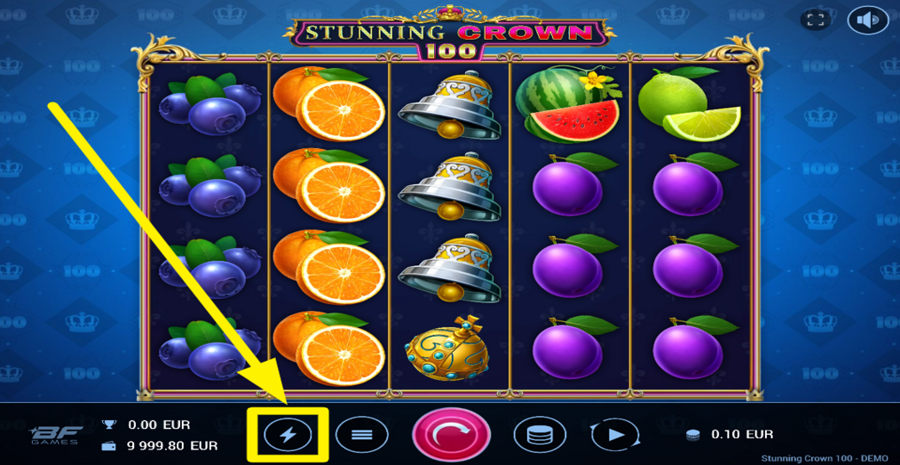The image size is (900, 465).
Task: Click the watermelon symbol
Action: [568, 105]
